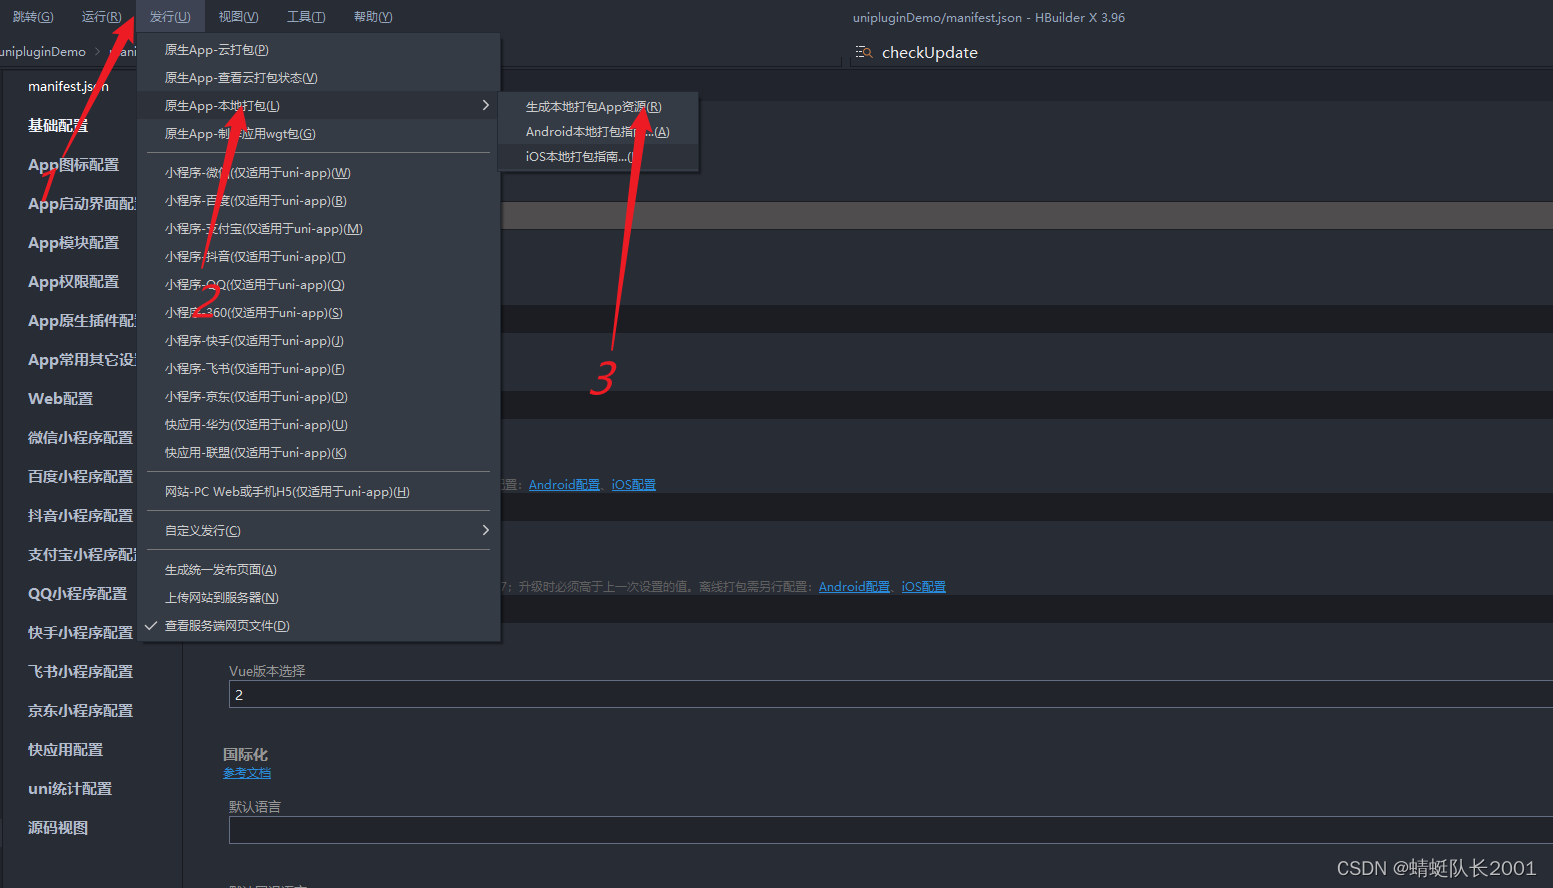Click the 默认语言 input field

891,830
